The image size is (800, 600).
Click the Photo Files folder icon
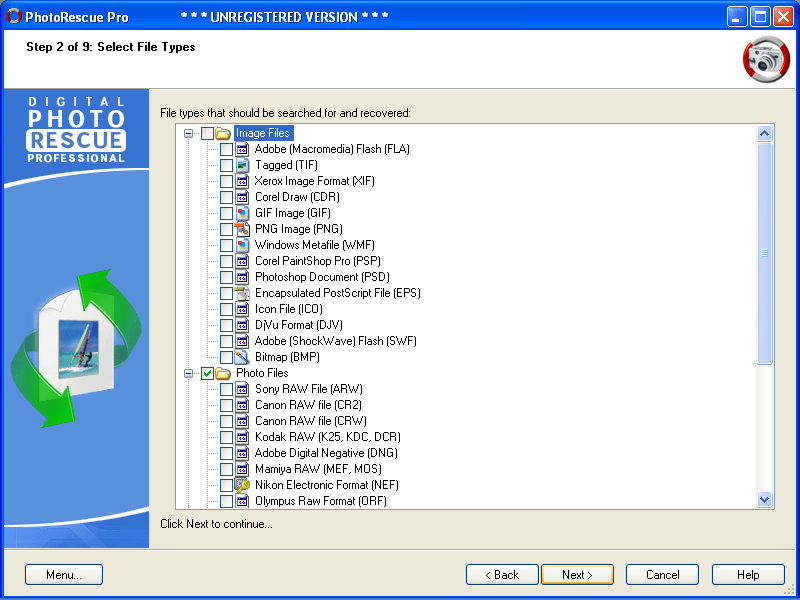point(223,373)
